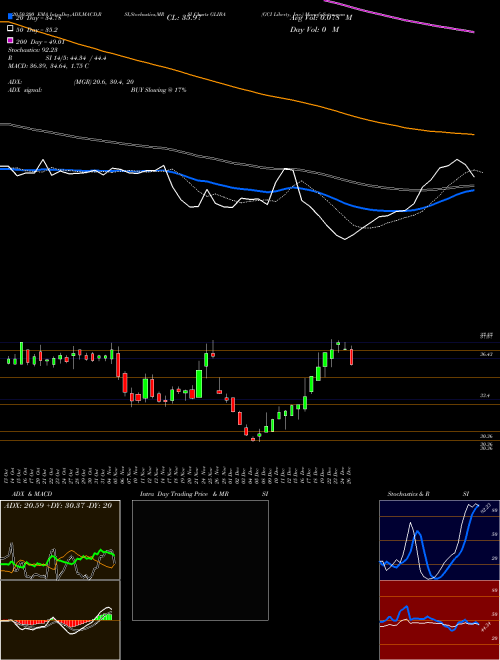500x660 pixels.
Task: Click the white 50 Day legend swatch
Action: pos(10,29)
